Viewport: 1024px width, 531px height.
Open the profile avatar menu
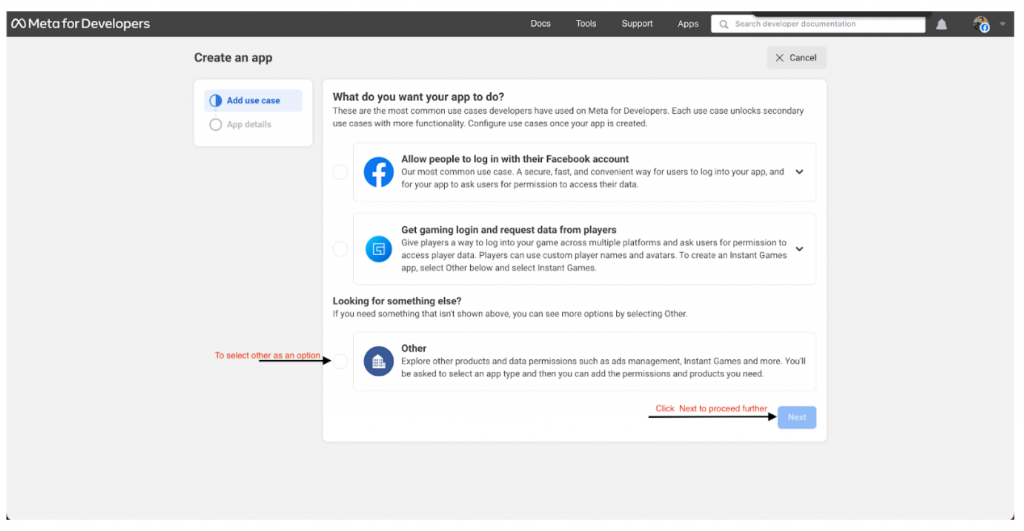[980, 24]
